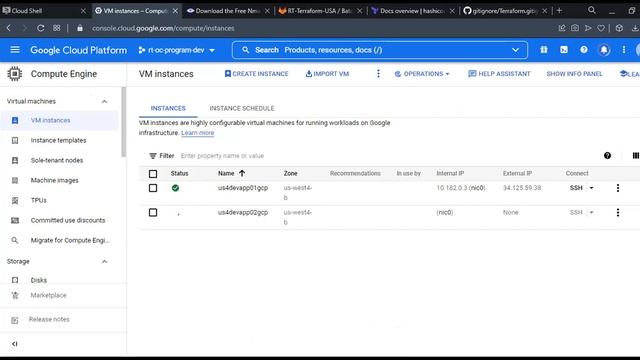Open Machine images in sidebar

pyautogui.click(x=54, y=180)
